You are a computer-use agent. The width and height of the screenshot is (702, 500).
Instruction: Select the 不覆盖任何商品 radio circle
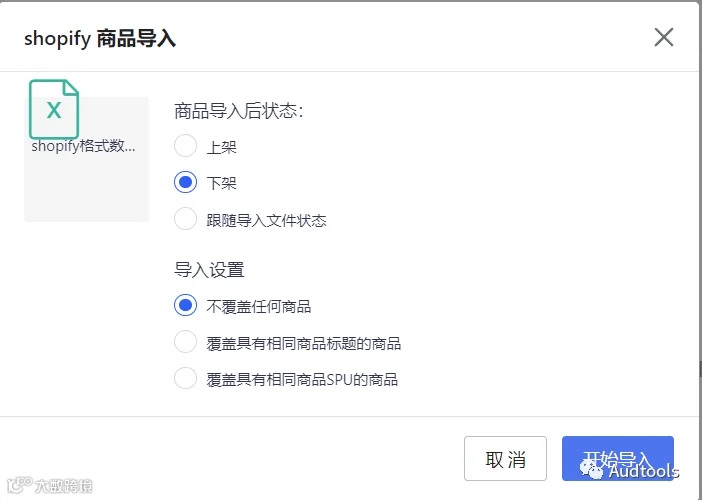[185, 305]
